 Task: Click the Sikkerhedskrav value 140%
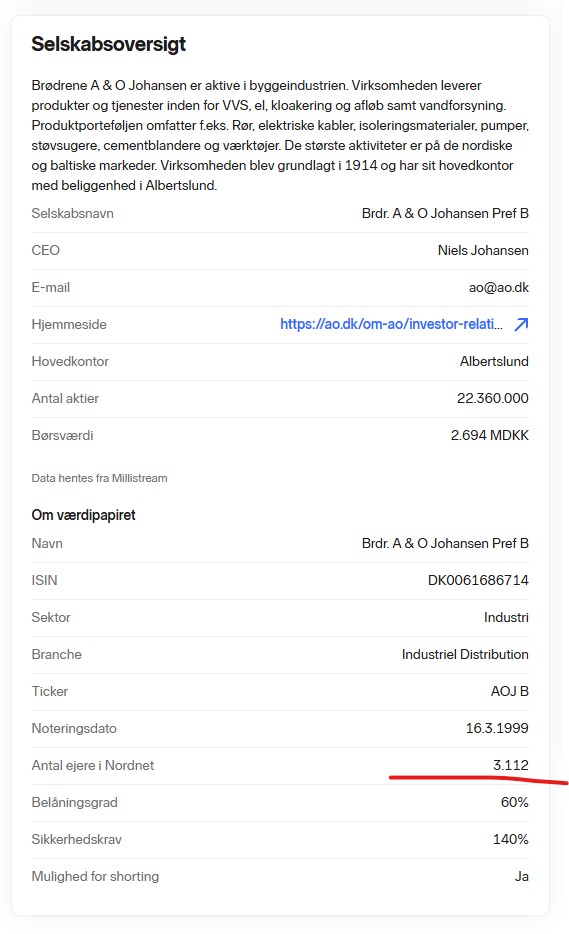(x=511, y=839)
